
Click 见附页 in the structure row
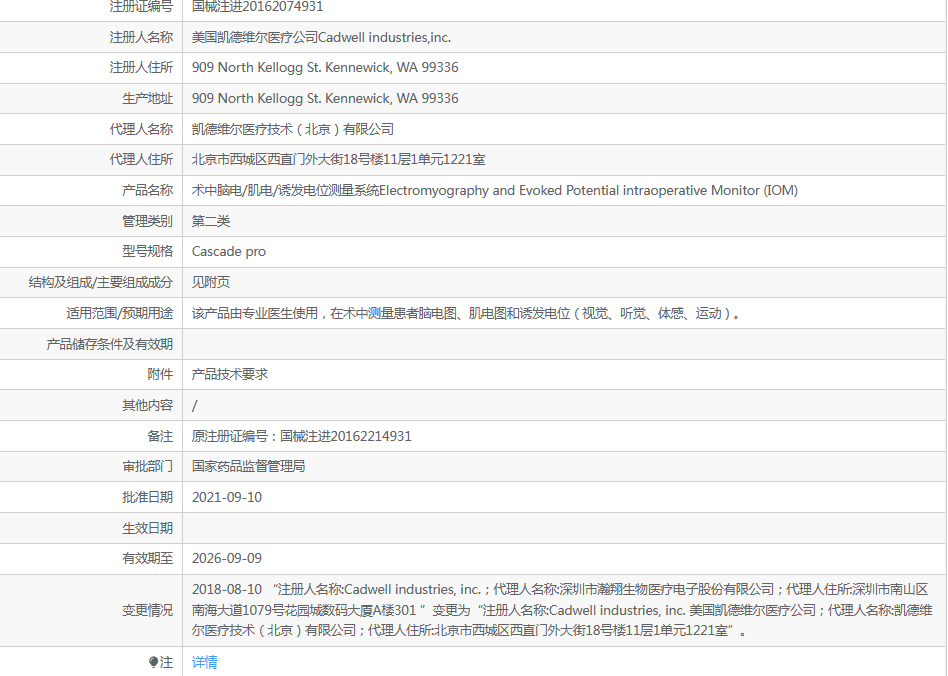(x=211, y=282)
